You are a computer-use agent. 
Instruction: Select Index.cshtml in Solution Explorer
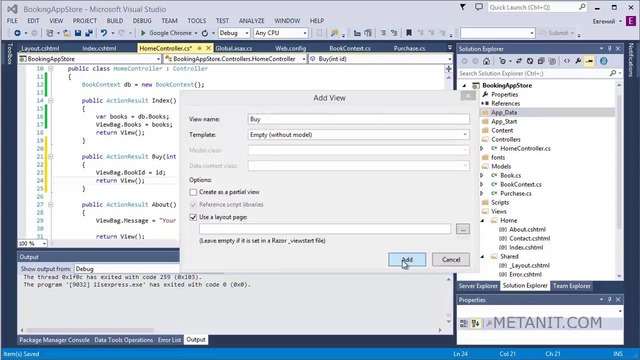[x=526, y=247]
